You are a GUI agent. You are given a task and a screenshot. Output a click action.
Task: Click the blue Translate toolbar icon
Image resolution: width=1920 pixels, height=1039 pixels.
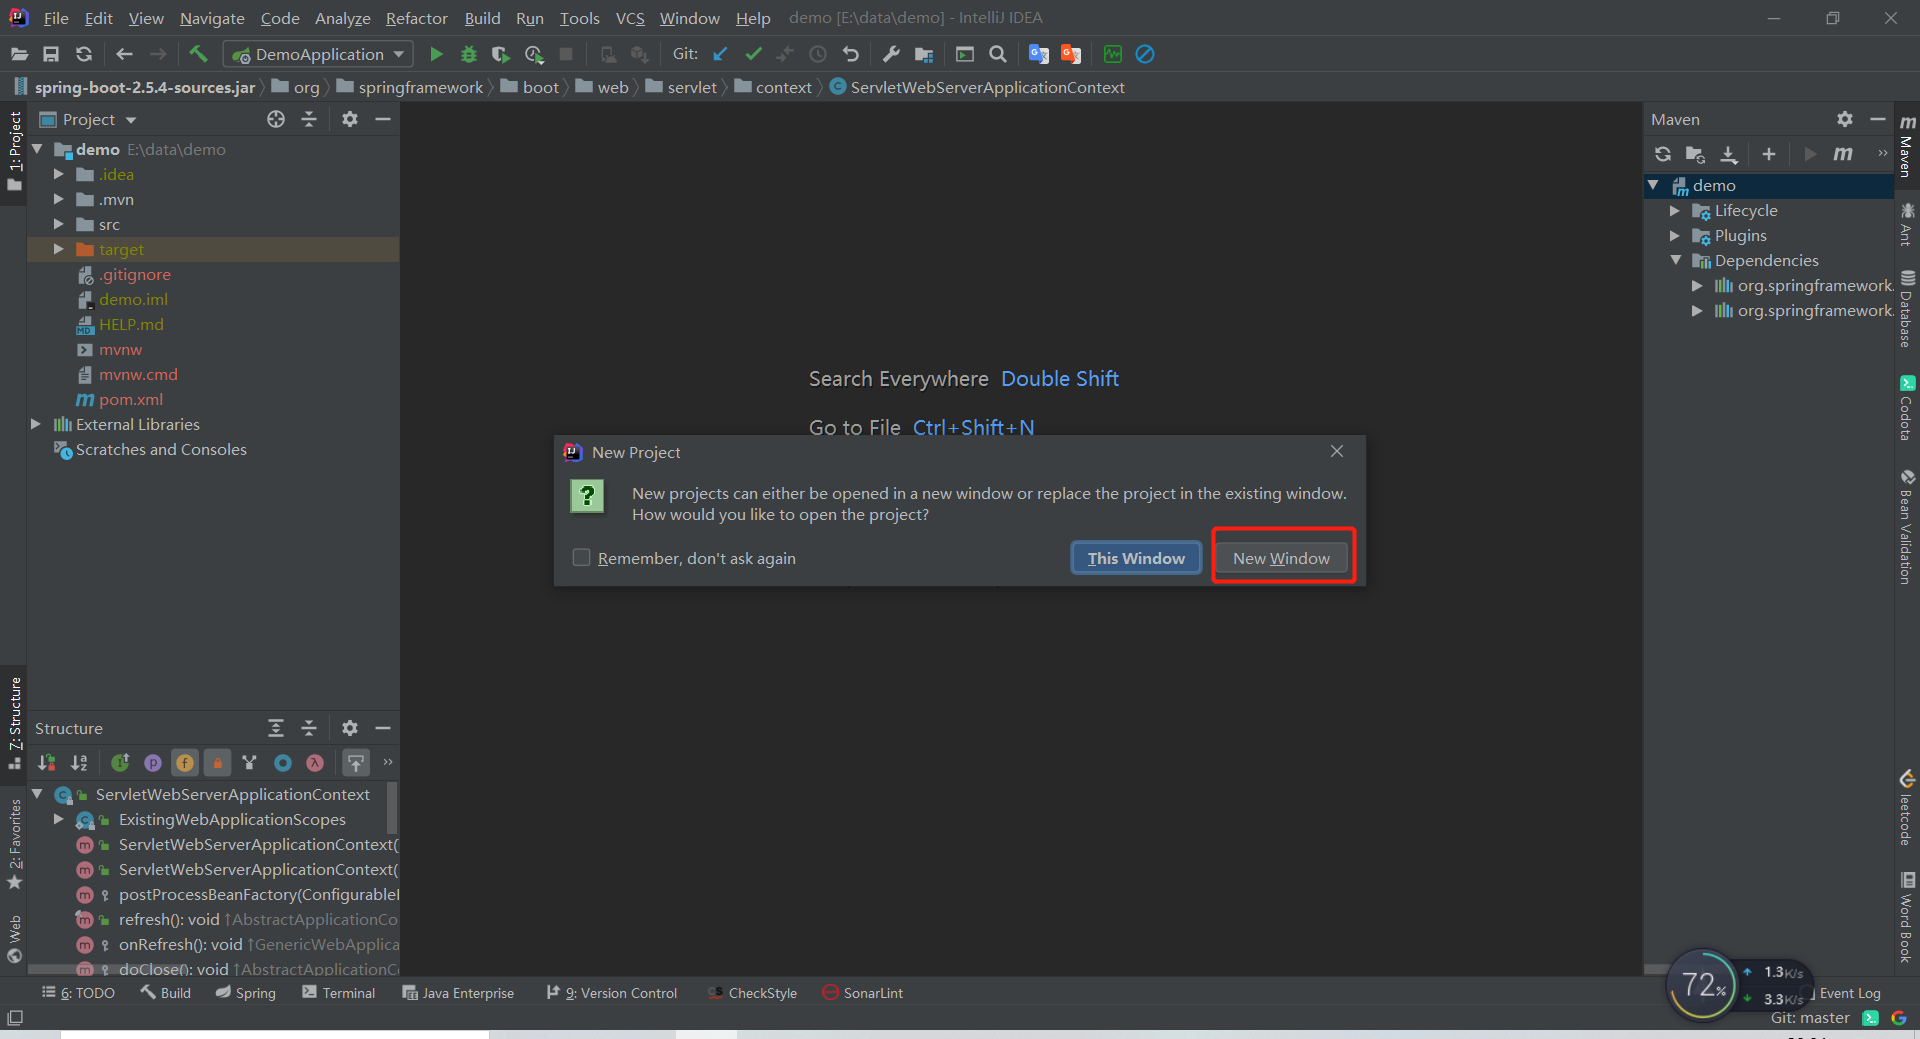pos(1039,54)
